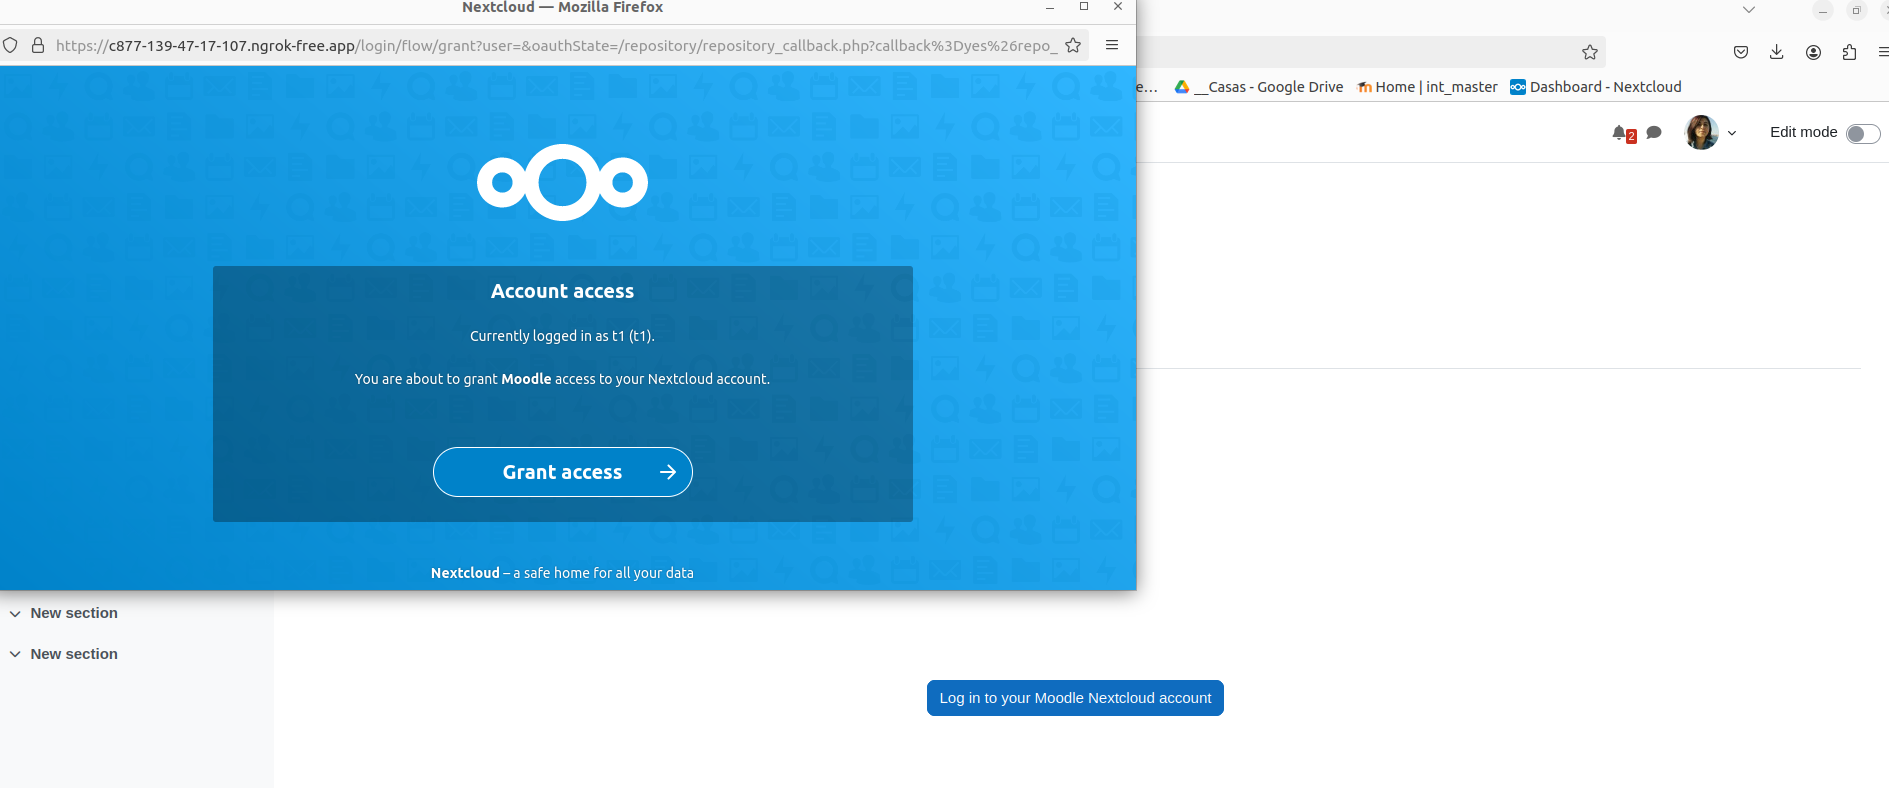The width and height of the screenshot is (1889, 788).
Task: Minimize the Nextcloud popup window
Action: pos(1050,7)
